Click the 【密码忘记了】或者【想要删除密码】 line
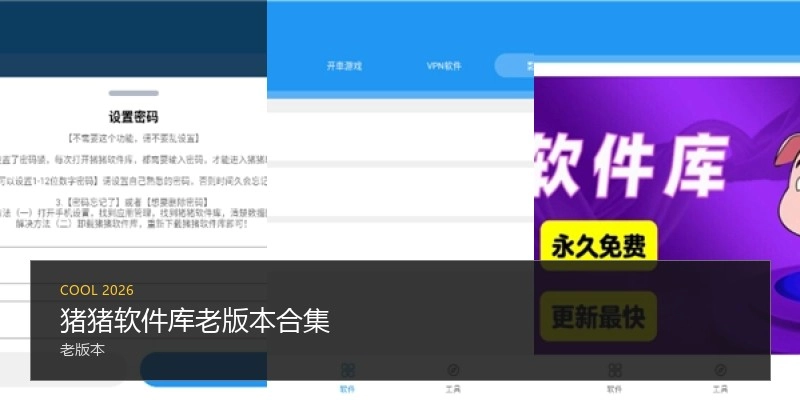The height and width of the screenshot is (400, 800). click(x=132, y=203)
